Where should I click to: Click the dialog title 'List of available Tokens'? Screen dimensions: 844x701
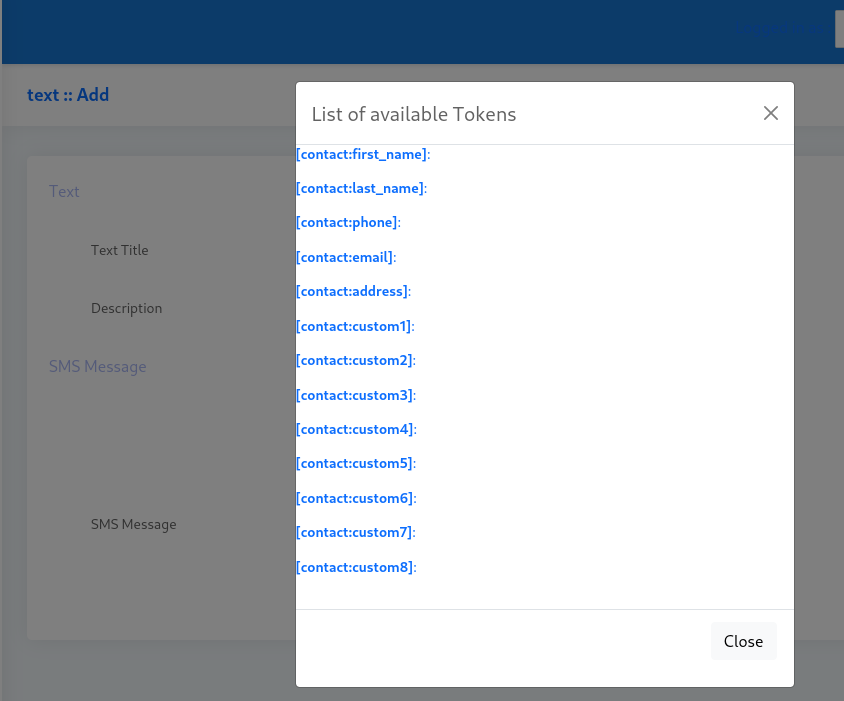click(413, 114)
